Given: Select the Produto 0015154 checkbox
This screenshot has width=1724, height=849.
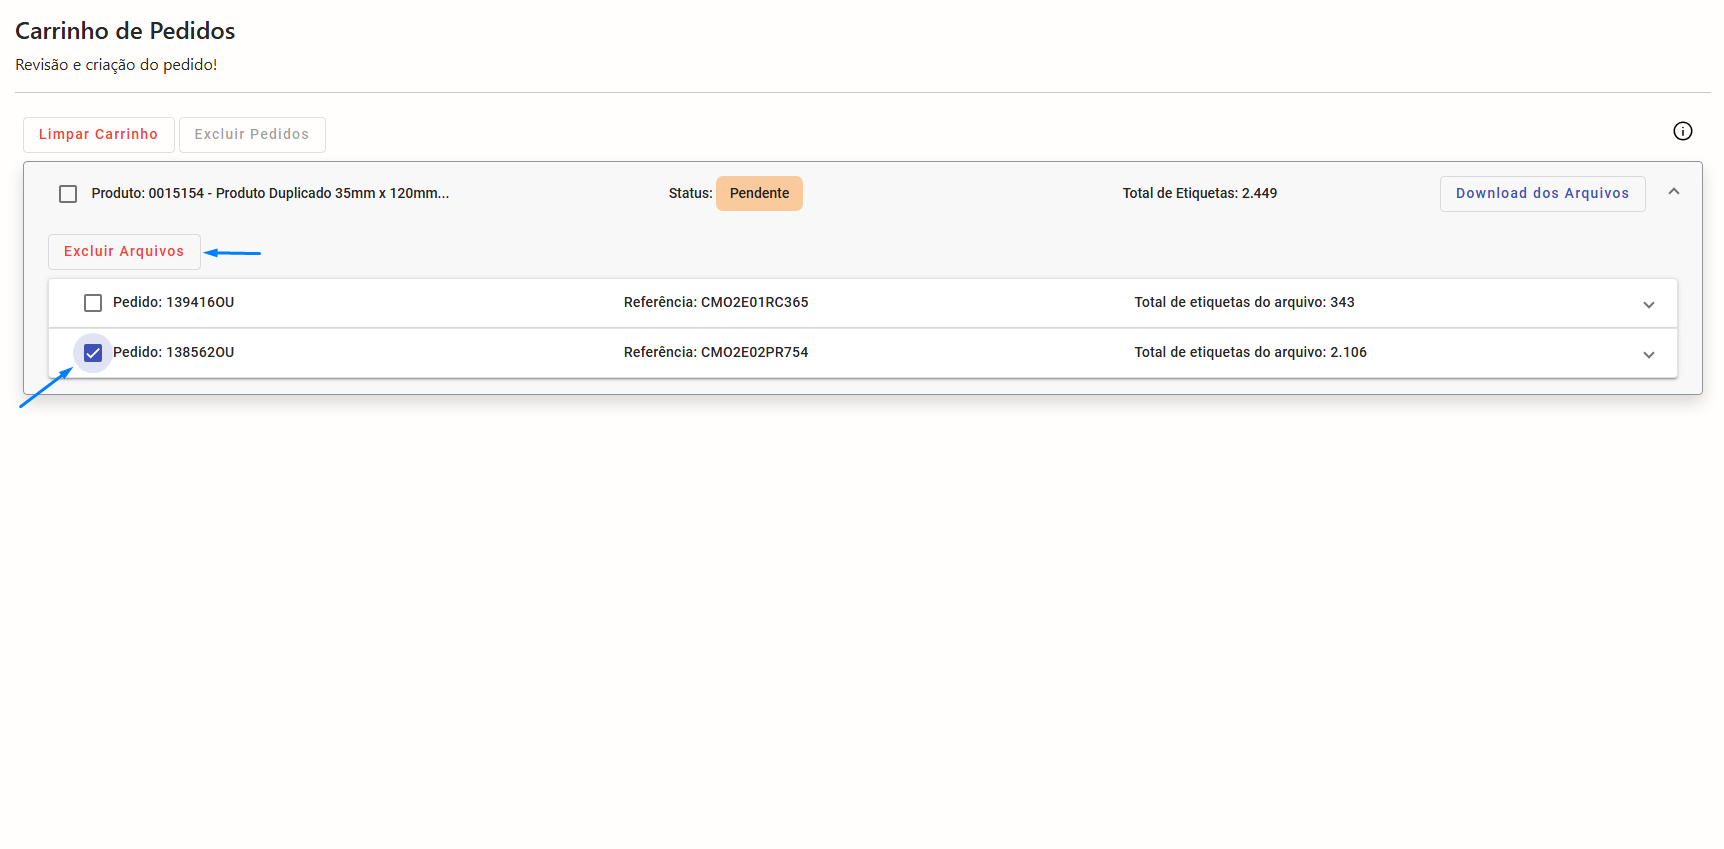Looking at the screenshot, I should (68, 194).
